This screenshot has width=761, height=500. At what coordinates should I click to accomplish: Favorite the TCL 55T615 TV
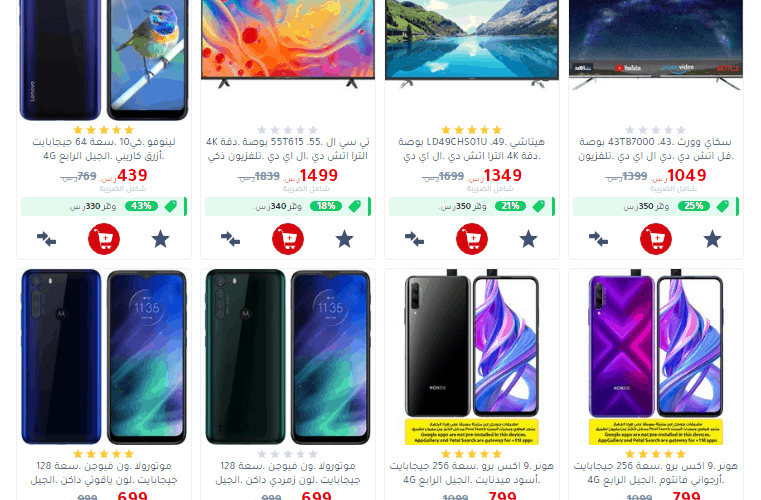click(344, 239)
